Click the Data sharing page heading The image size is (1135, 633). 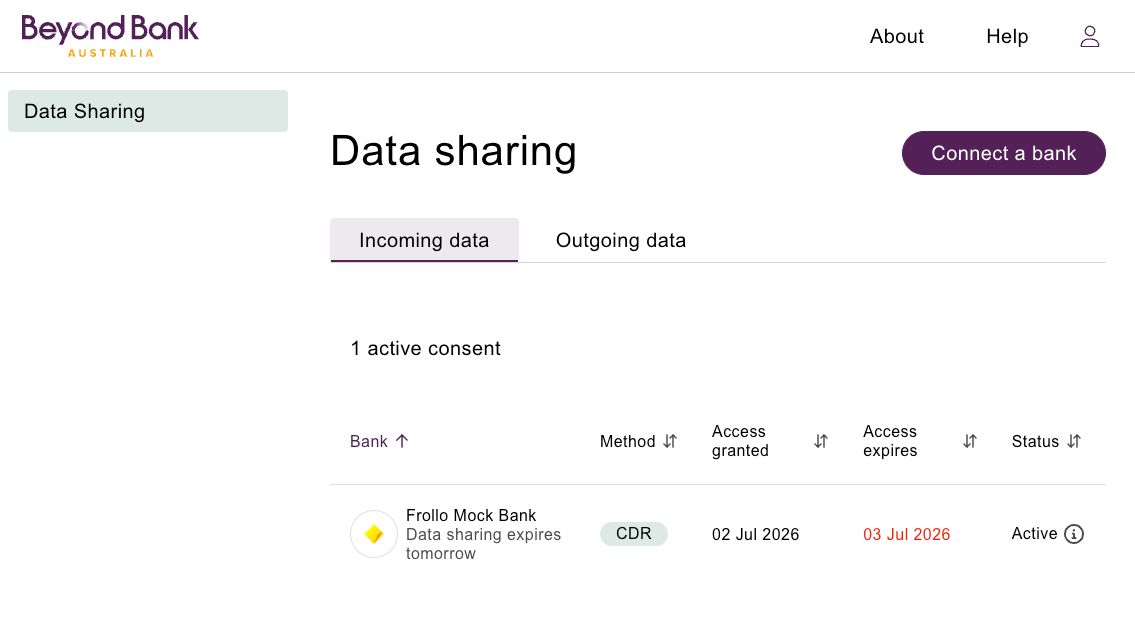[x=453, y=151]
